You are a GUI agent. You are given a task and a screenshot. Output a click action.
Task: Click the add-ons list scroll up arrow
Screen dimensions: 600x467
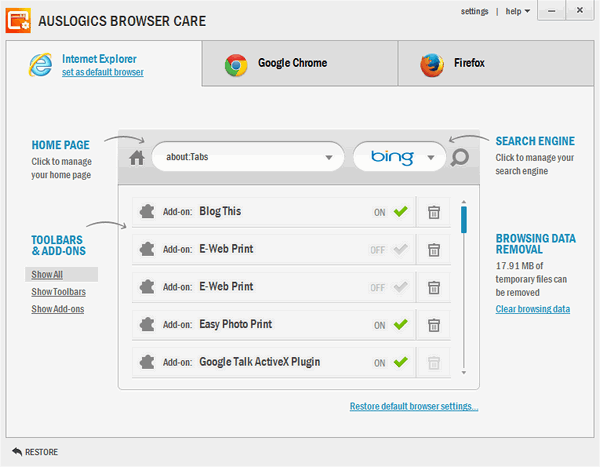[x=464, y=201]
